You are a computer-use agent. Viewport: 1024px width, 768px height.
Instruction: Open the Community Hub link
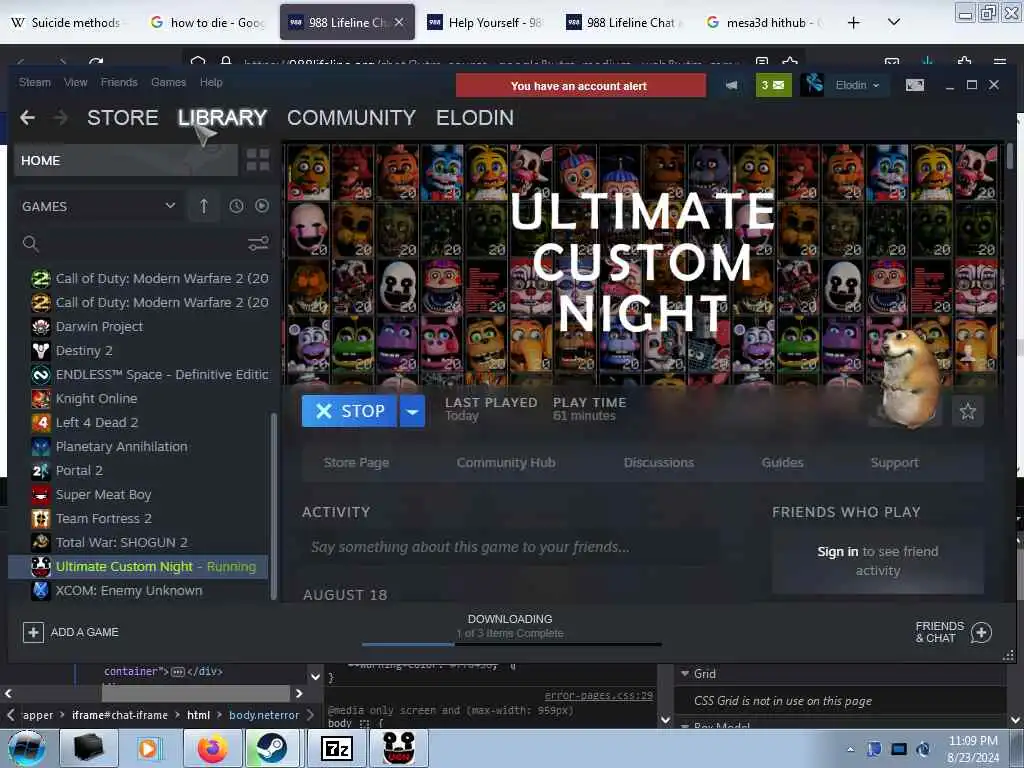[506, 462]
